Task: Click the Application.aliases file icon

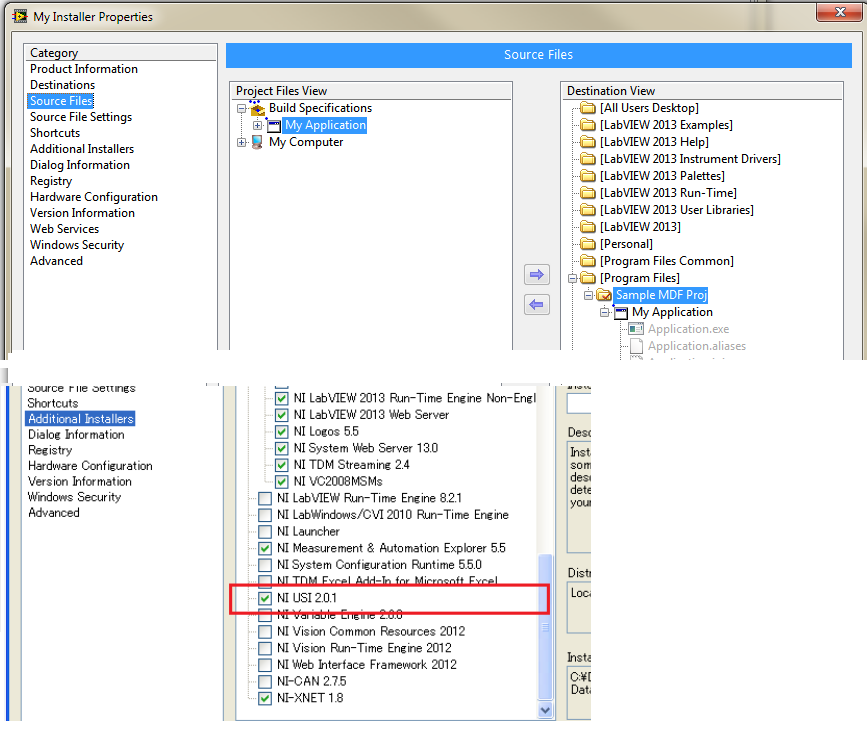Action: 636,346
